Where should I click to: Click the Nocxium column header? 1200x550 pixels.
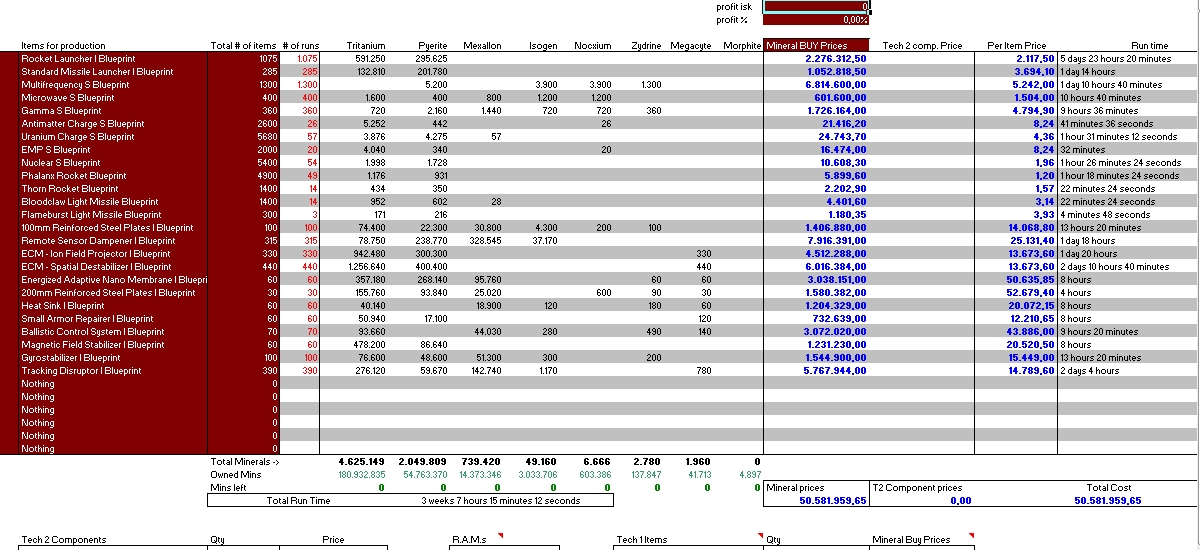pos(592,46)
